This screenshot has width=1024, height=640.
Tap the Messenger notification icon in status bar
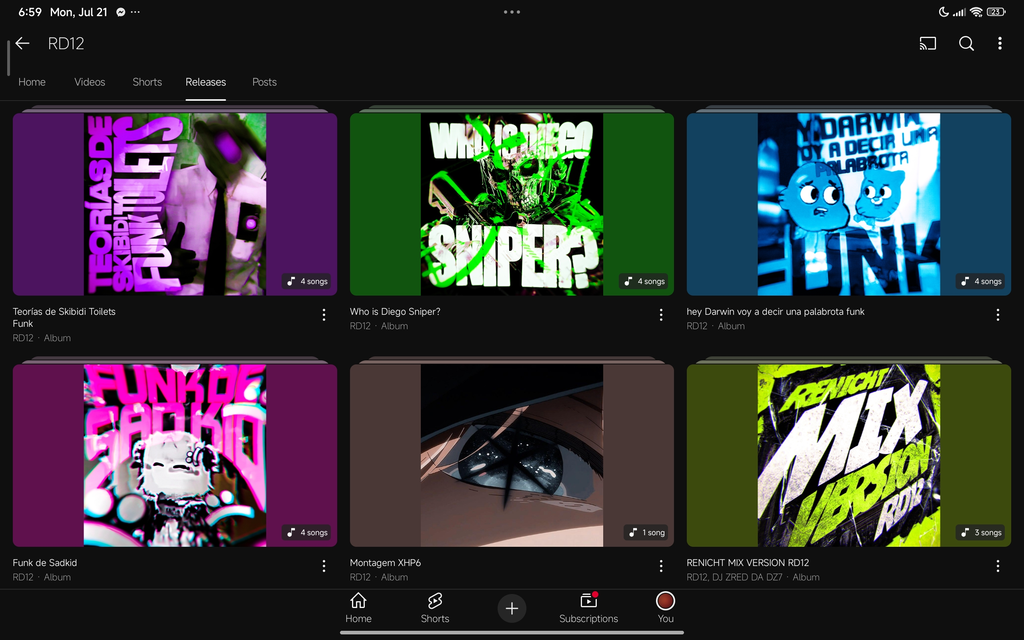pos(121,12)
